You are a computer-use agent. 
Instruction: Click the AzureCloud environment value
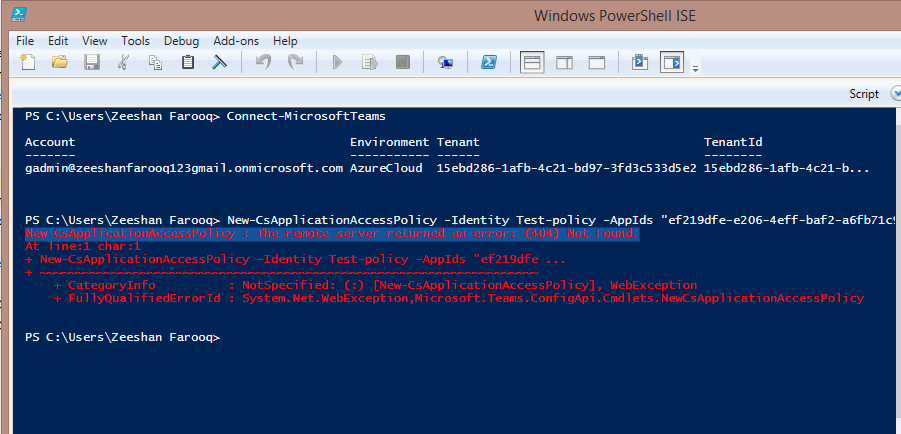point(386,168)
